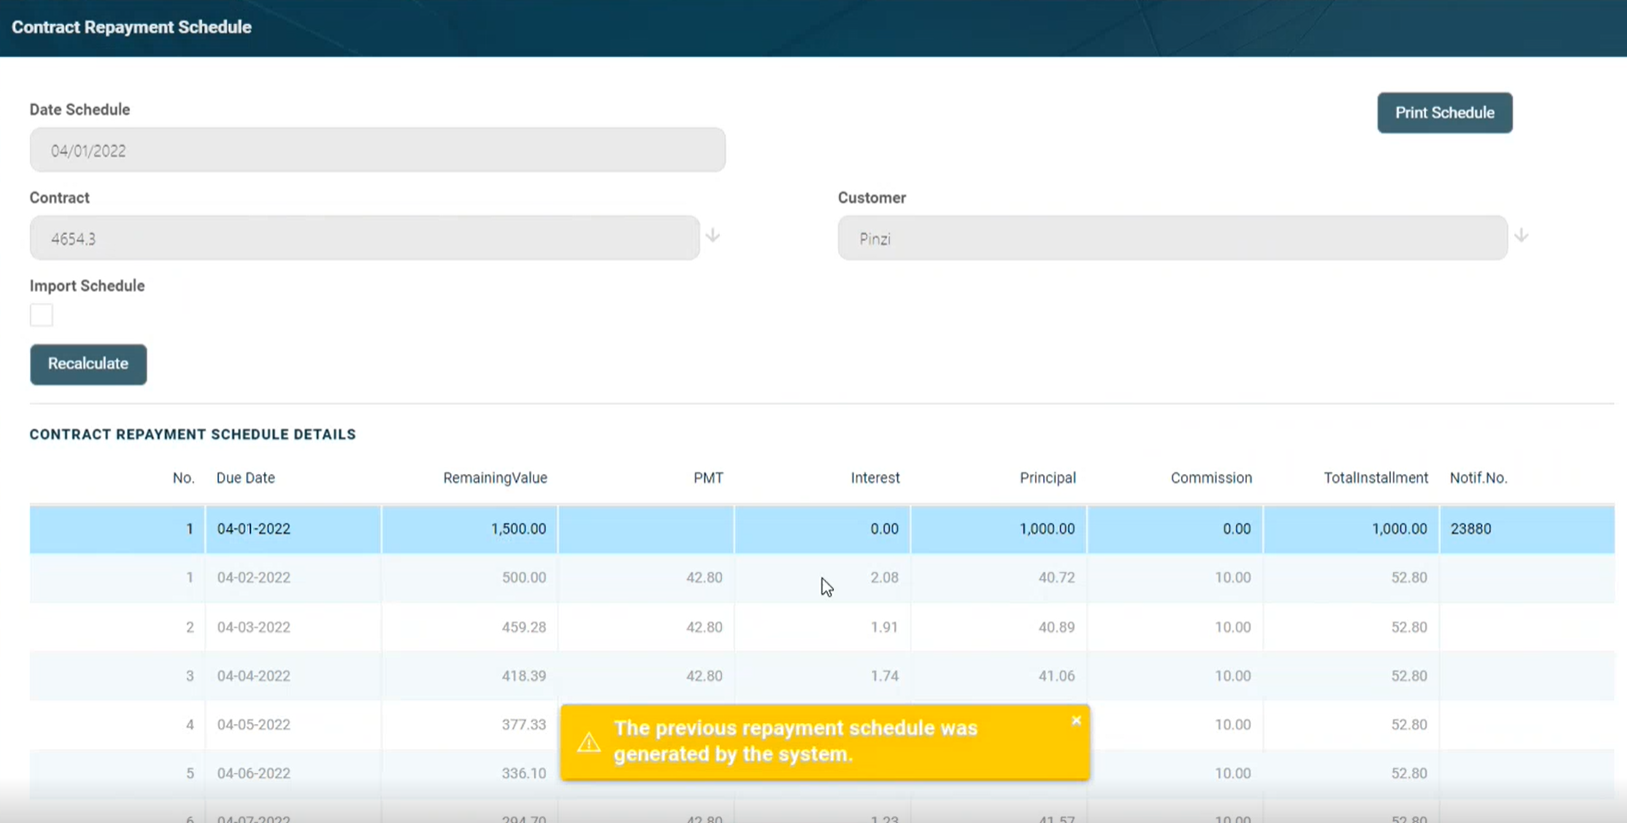Click the Principal column header

[x=1047, y=478]
